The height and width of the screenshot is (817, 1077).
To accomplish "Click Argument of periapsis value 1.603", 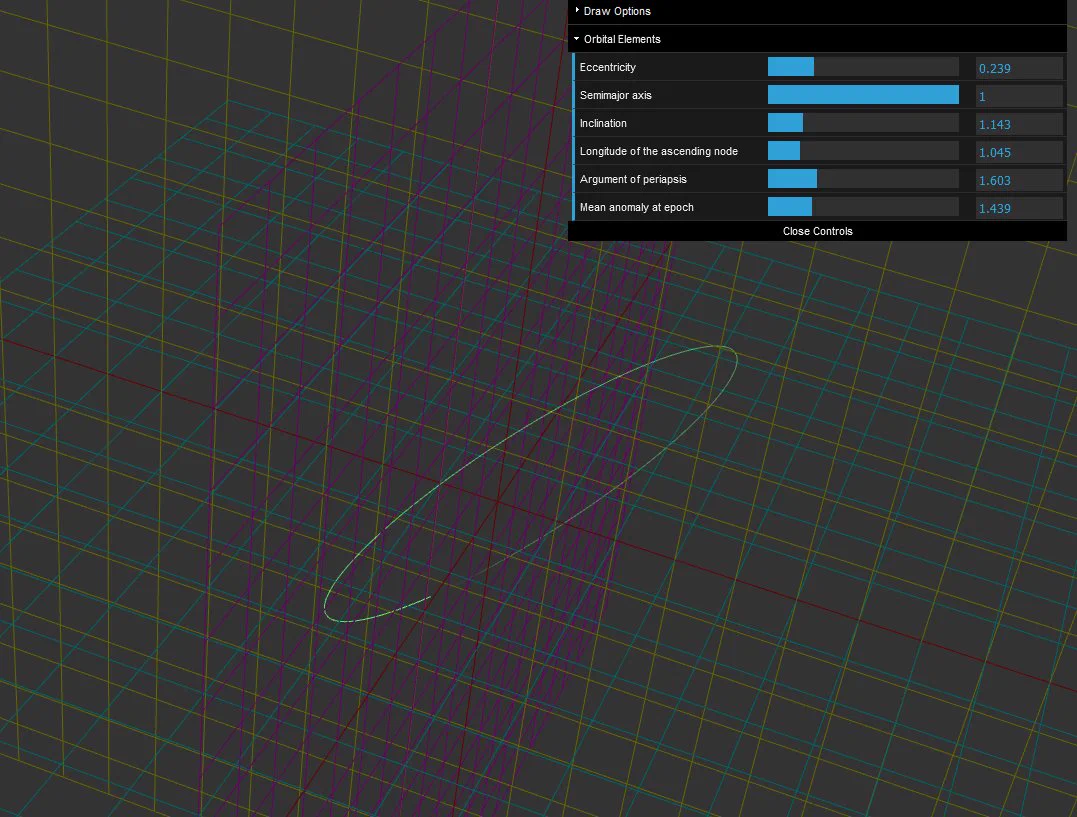I will coord(1019,180).
